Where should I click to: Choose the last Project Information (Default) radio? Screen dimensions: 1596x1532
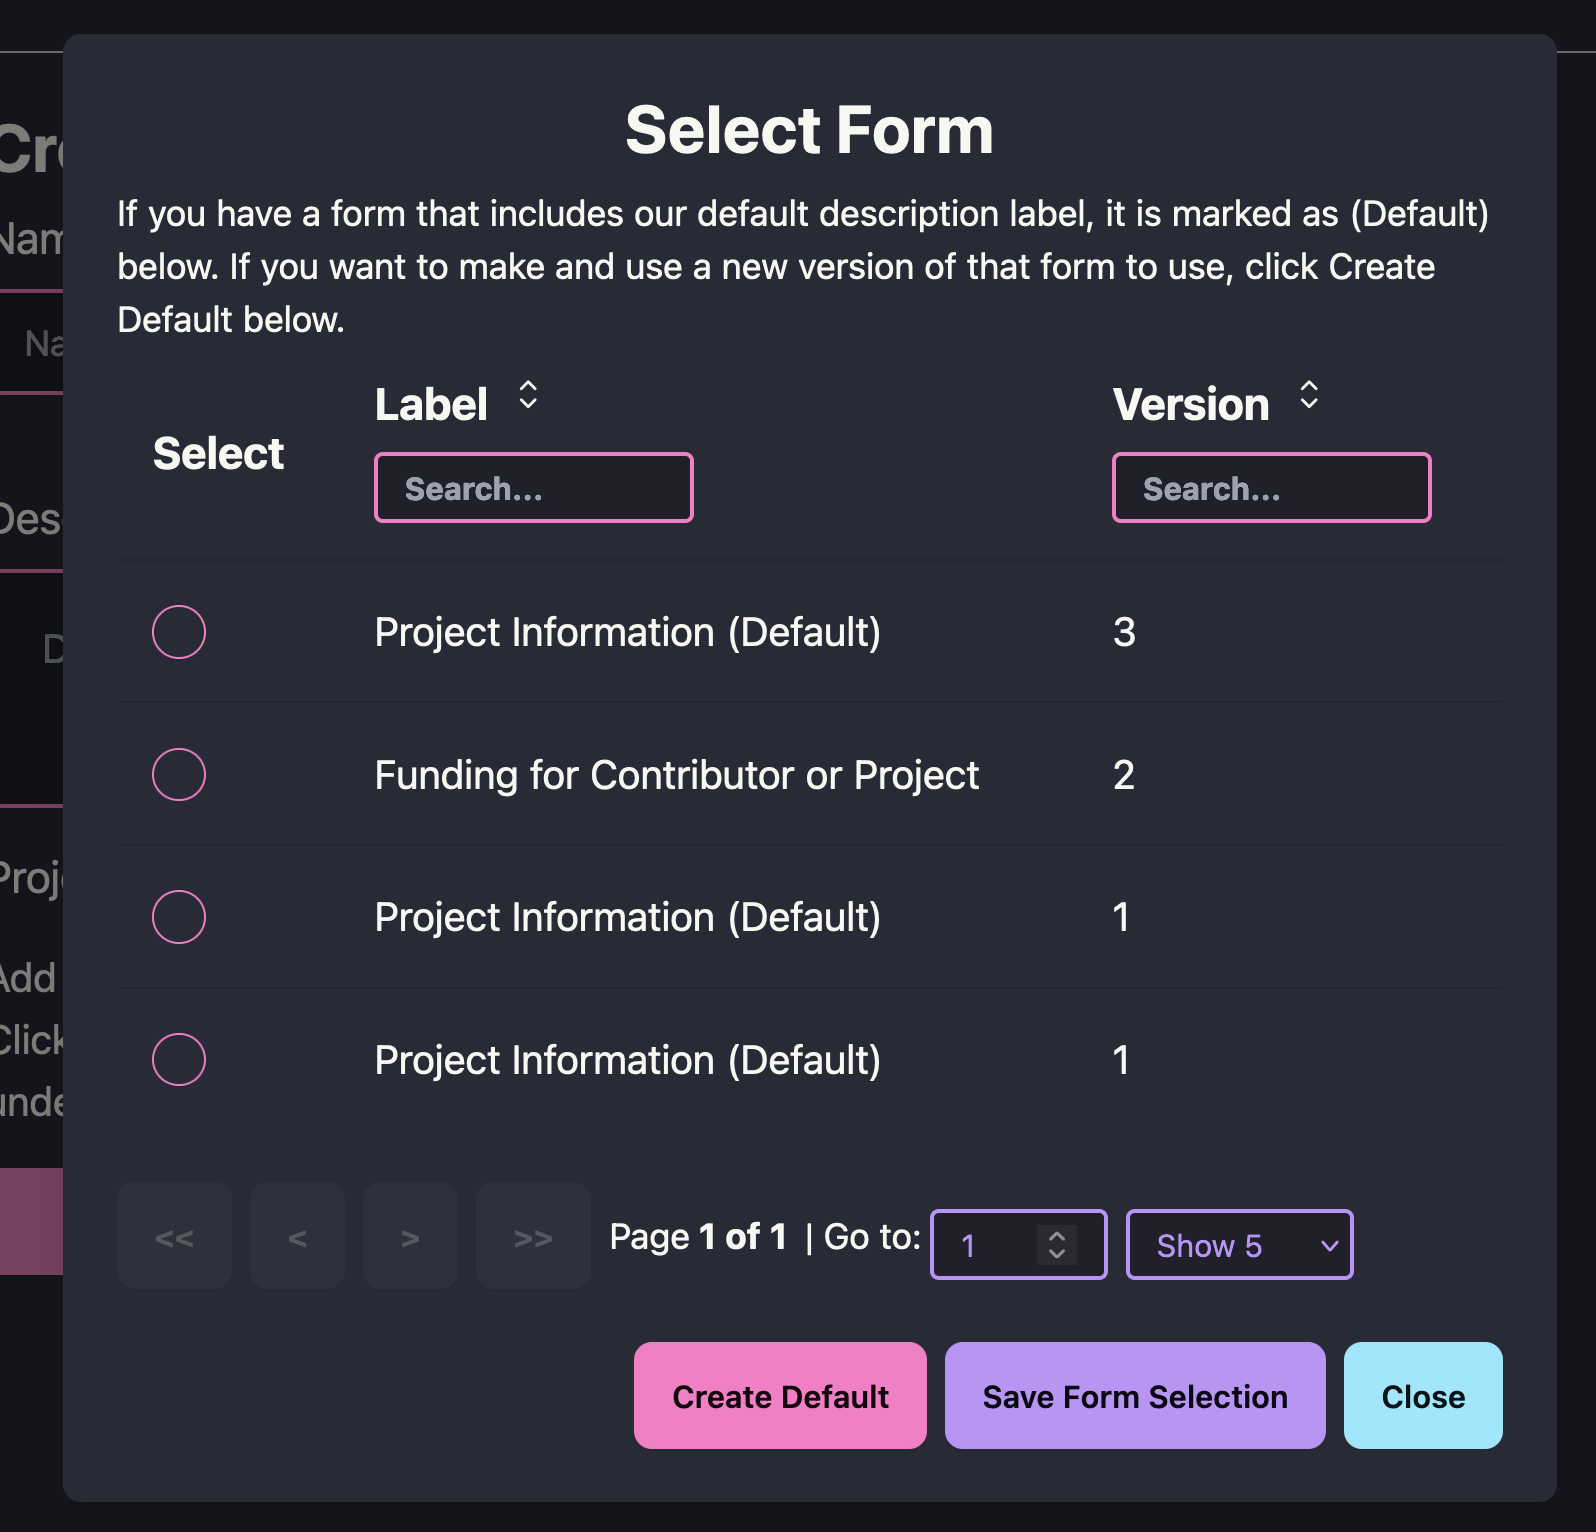coord(179,1059)
